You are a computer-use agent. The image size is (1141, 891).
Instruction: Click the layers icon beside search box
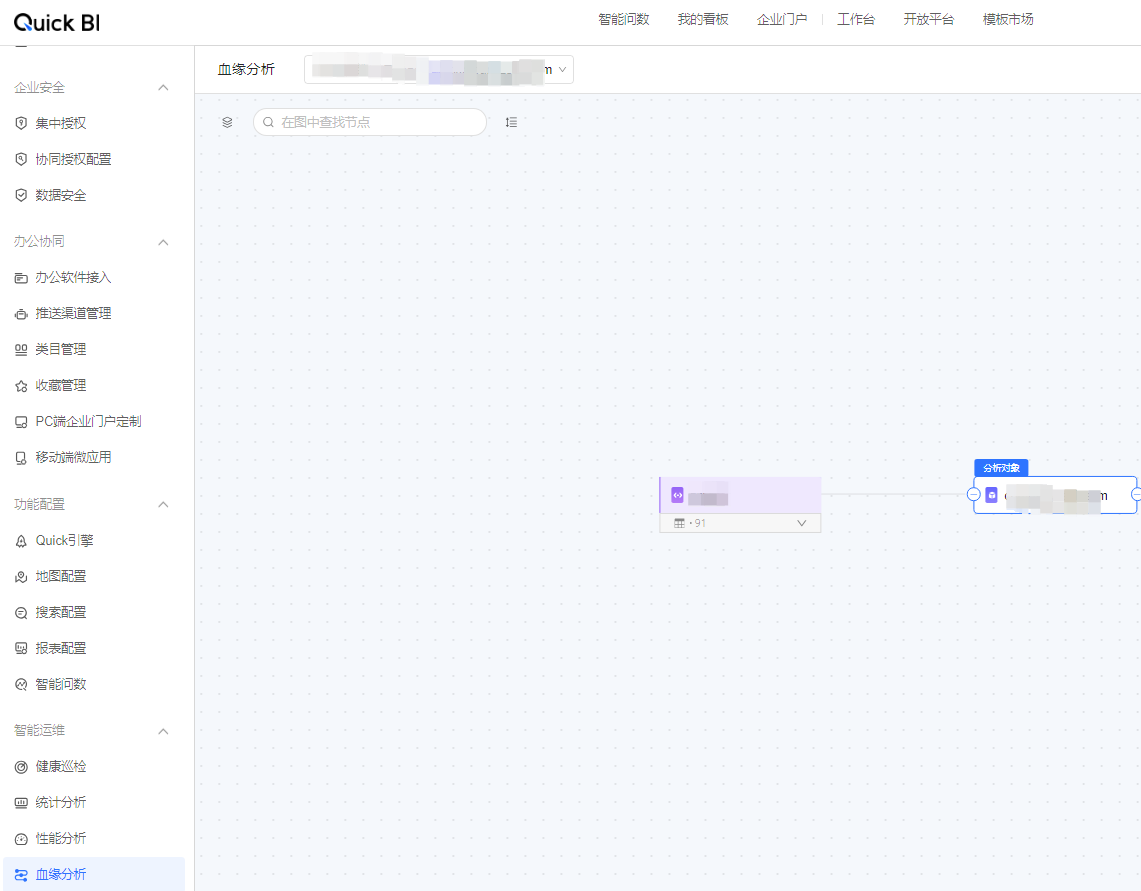[x=227, y=122]
